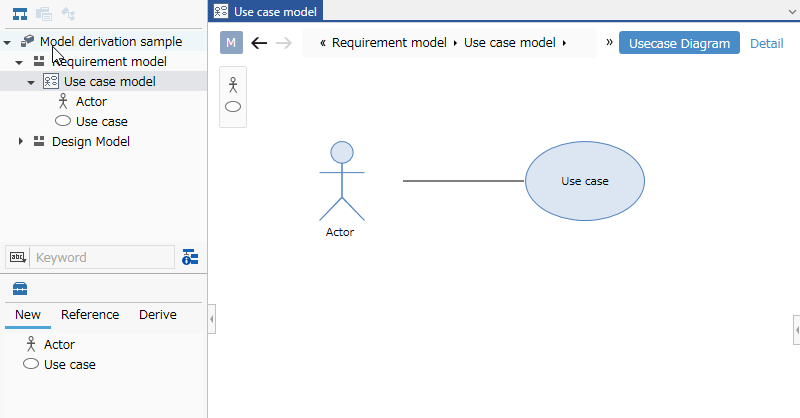
Task: Click the greyed window stack toolbar icon
Action: pyautogui.click(x=44, y=14)
